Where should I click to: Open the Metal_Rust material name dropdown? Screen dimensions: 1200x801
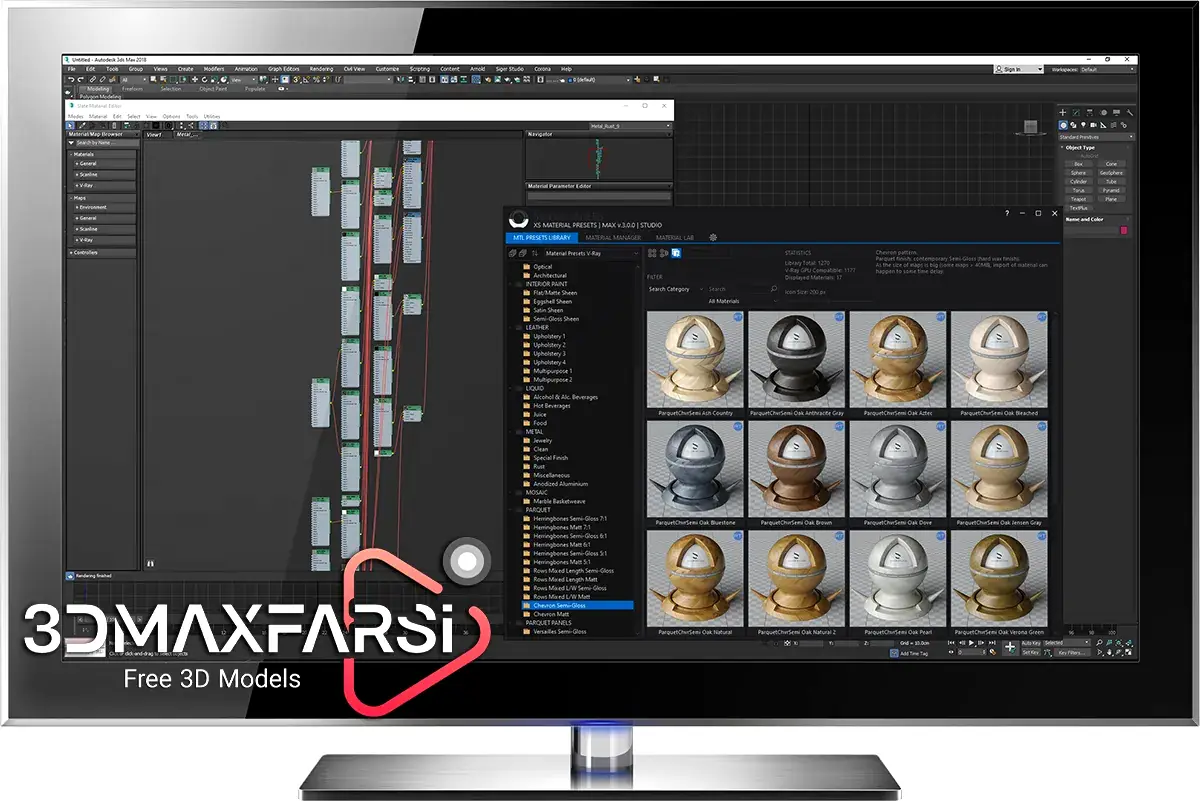tap(630, 126)
